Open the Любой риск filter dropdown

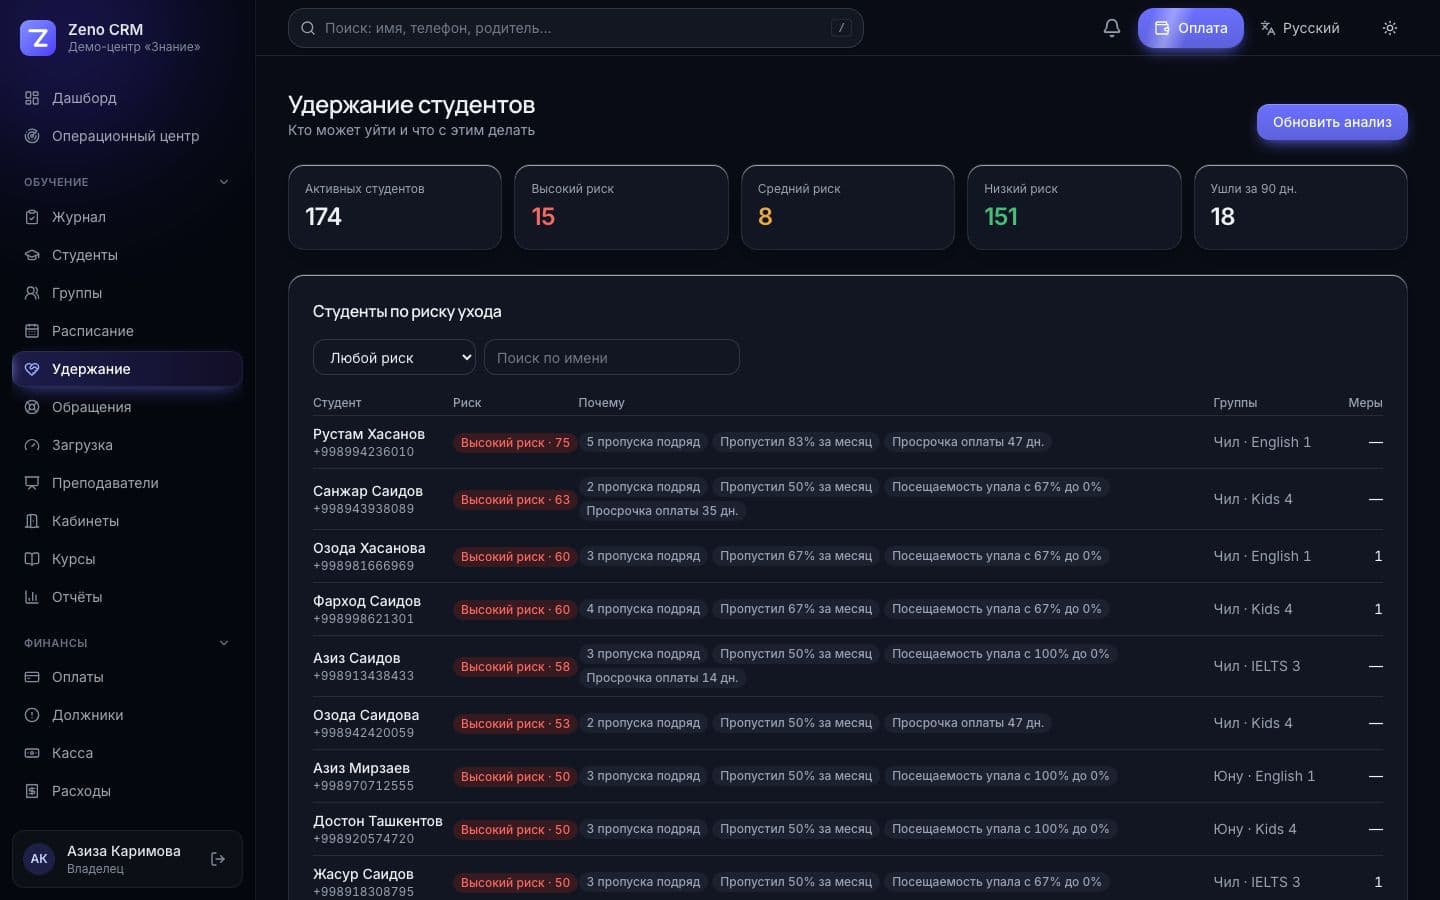point(394,357)
